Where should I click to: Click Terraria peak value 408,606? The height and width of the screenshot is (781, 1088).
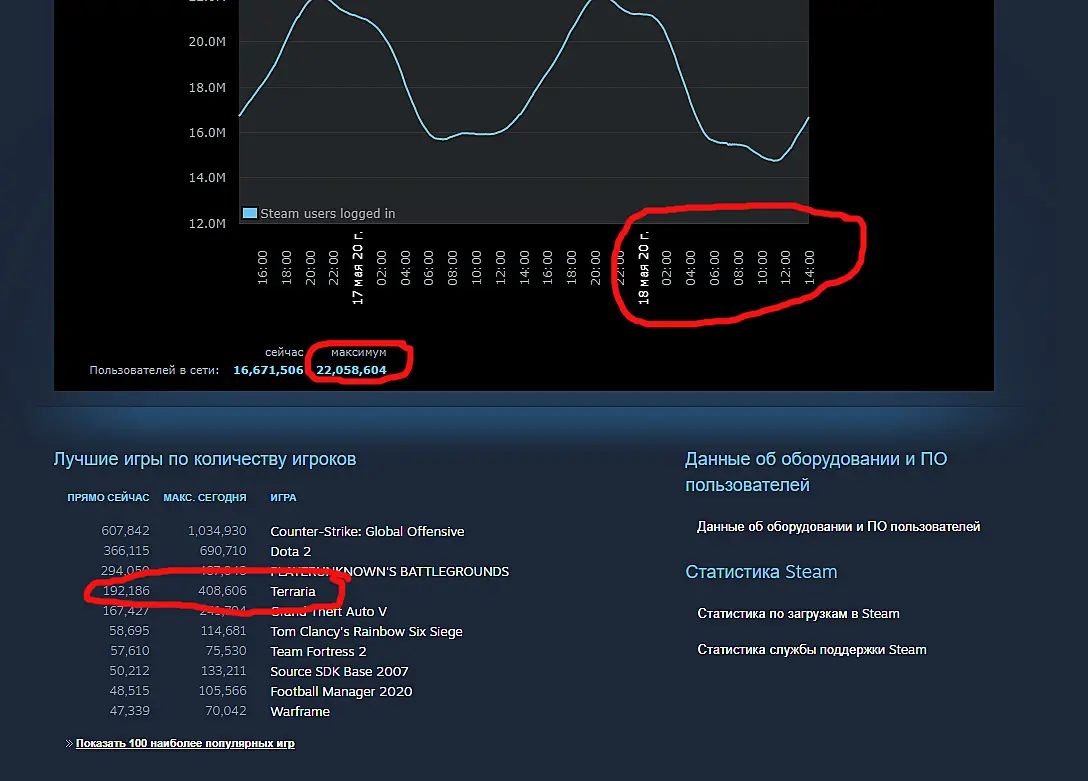pyautogui.click(x=222, y=591)
